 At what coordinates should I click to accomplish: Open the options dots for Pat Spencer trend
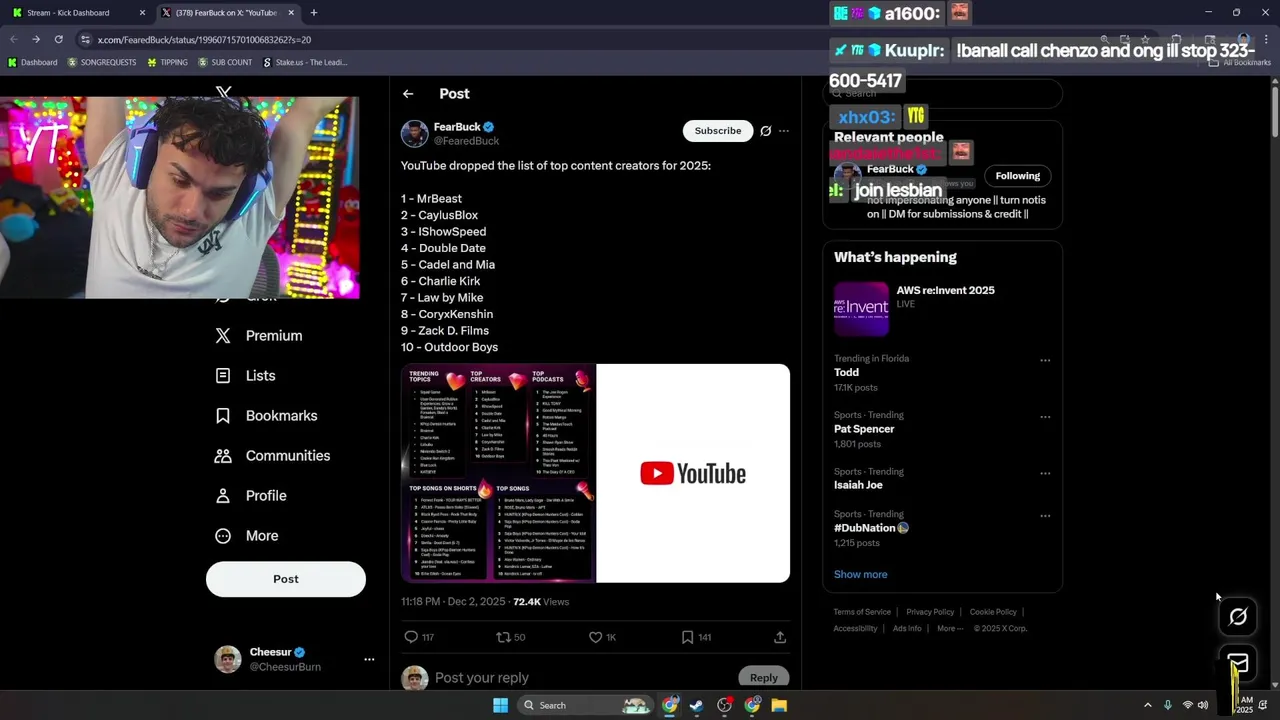coord(1045,417)
